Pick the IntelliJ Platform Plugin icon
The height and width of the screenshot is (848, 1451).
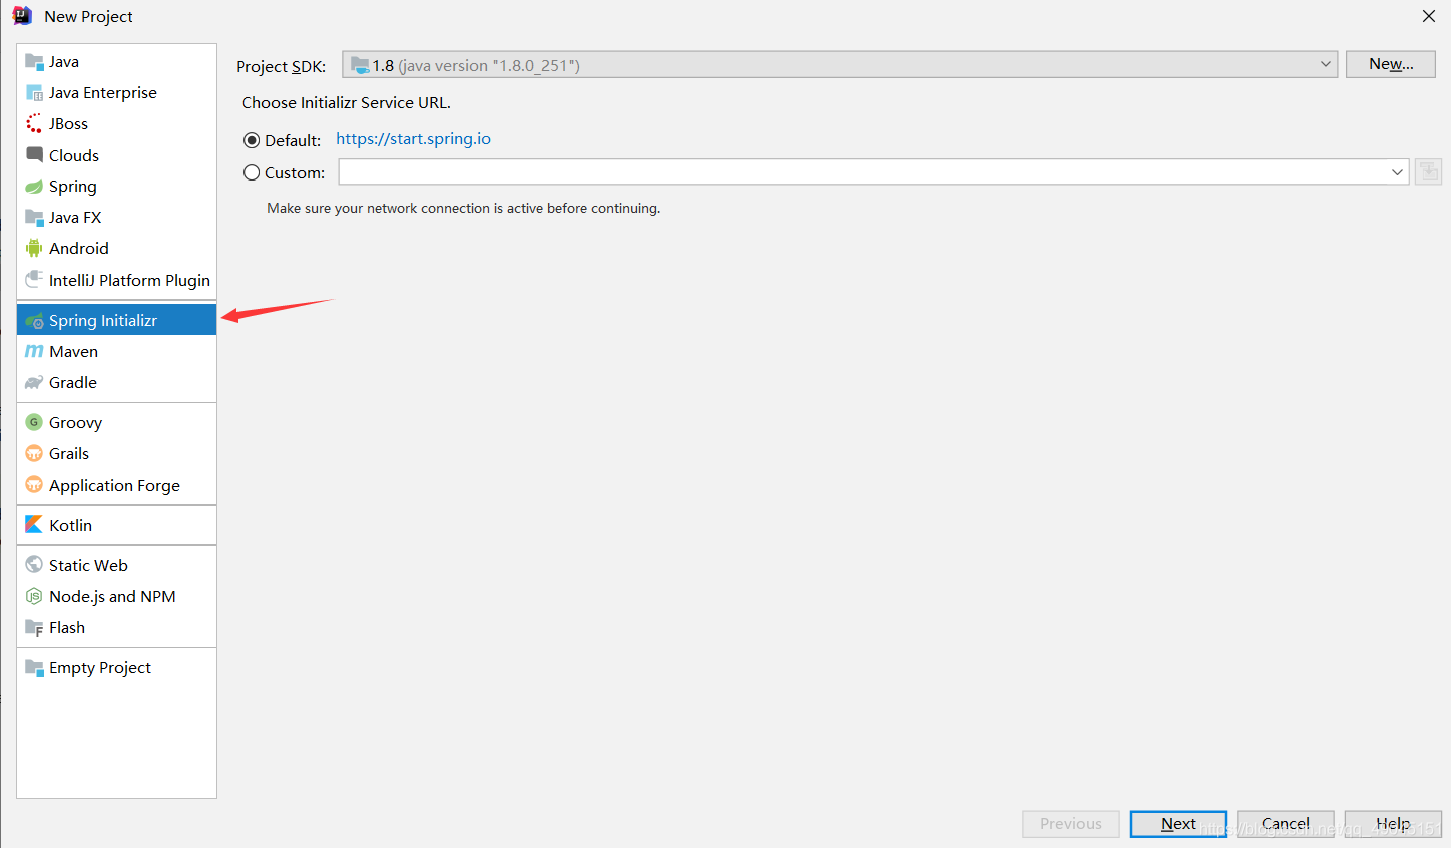click(34, 280)
